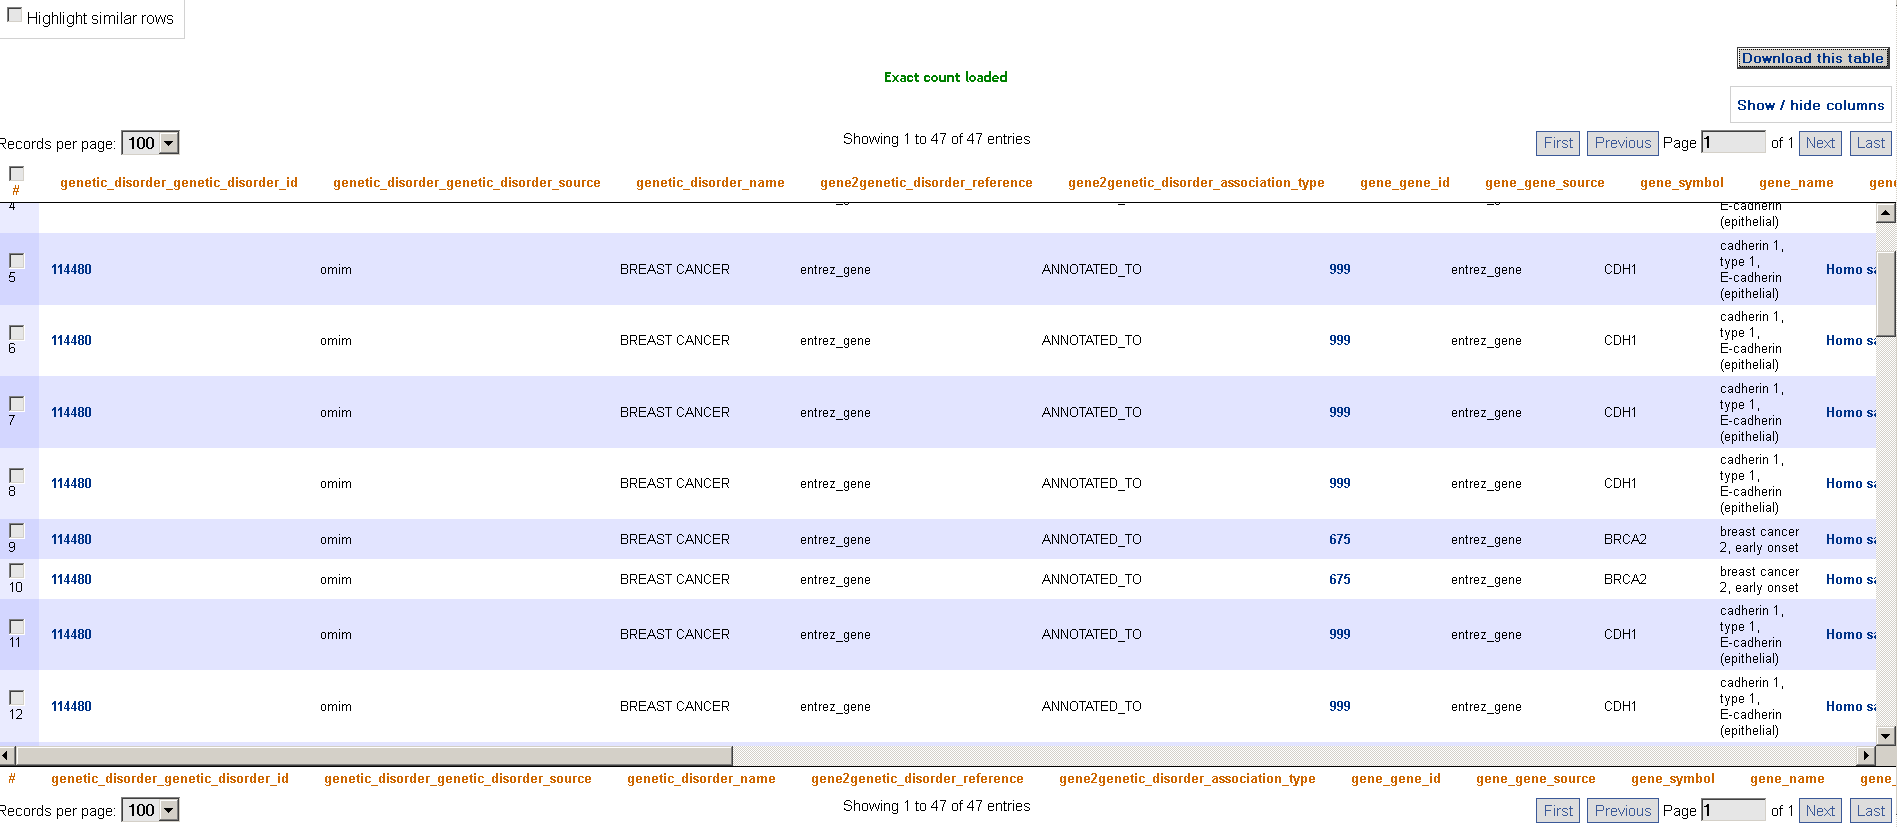The width and height of the screenshot is (1897, 827).
Task: Open gene ID 999 link in row 11
Action: coord(1340,634)
